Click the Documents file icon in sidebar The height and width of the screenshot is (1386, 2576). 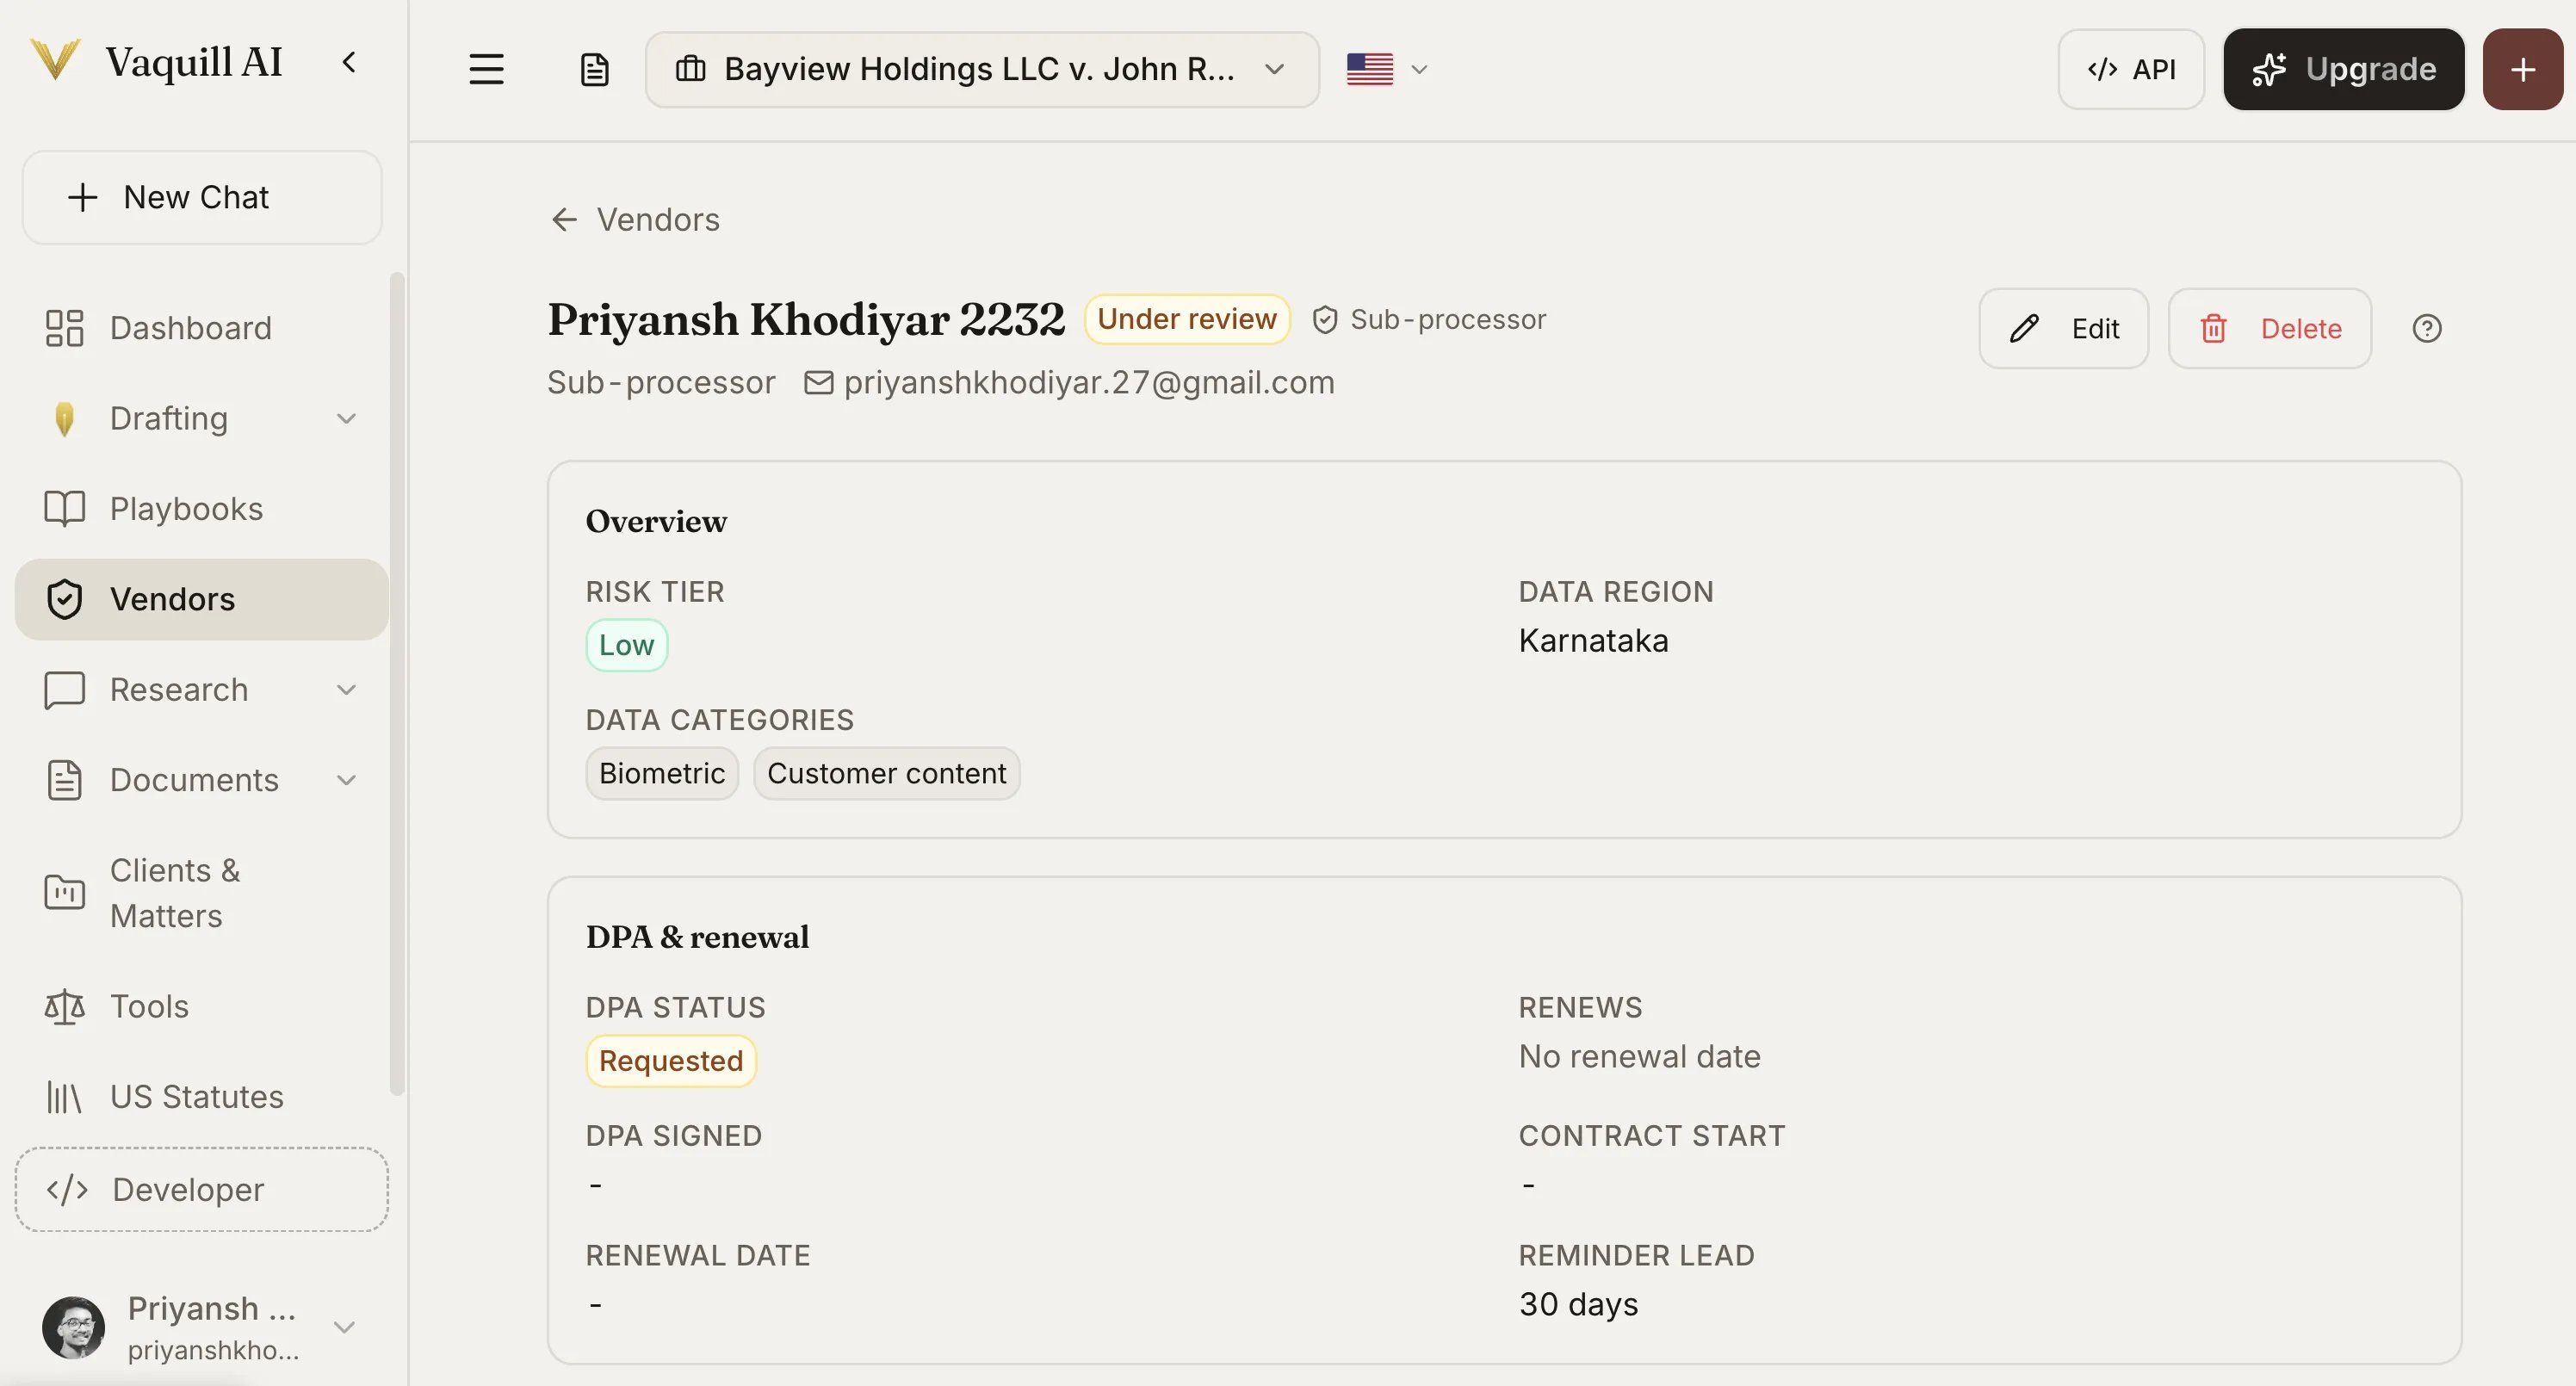64,780
